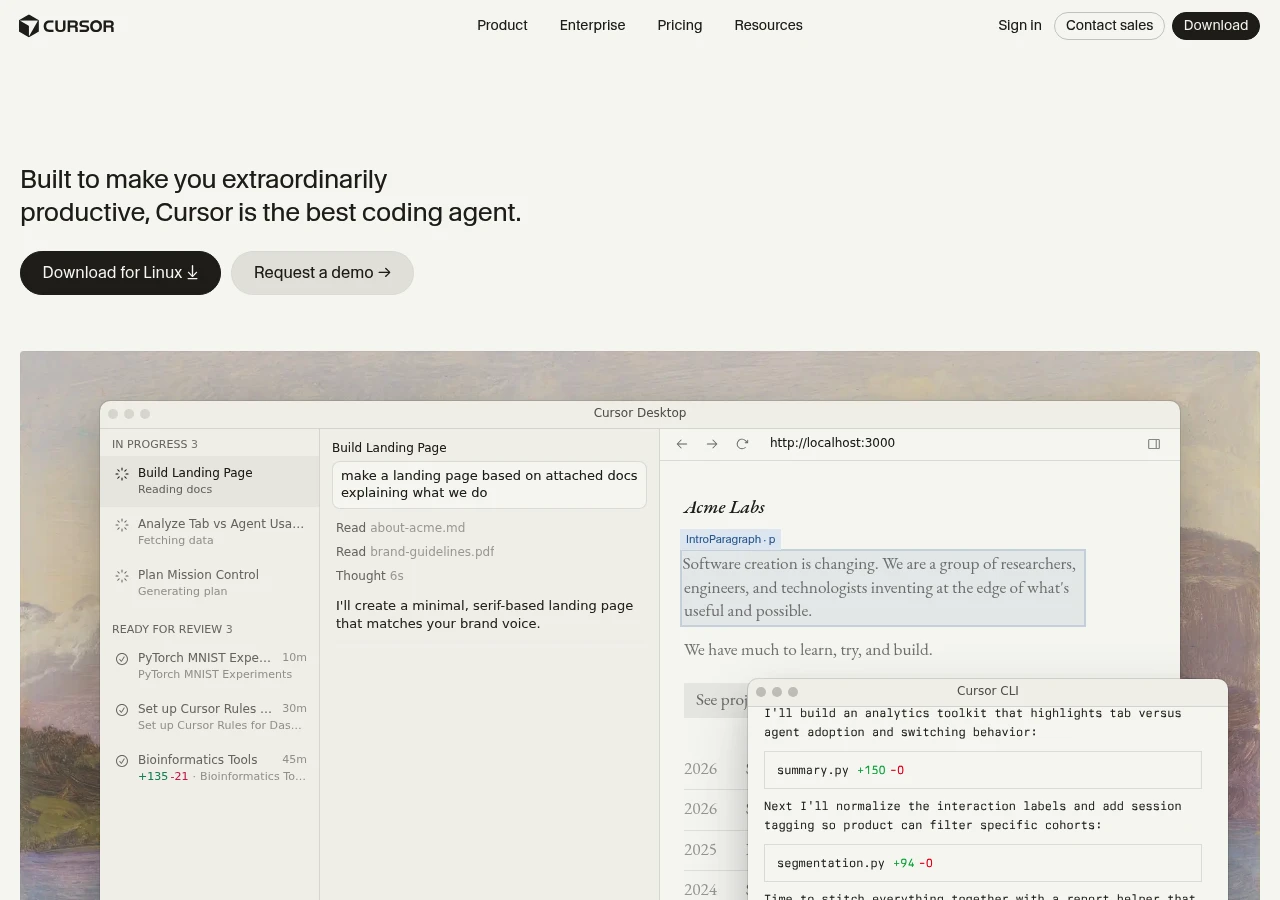Select the Build Landing Page task
The height and width of the screenshot is (900, 1280).
(210, 482)
